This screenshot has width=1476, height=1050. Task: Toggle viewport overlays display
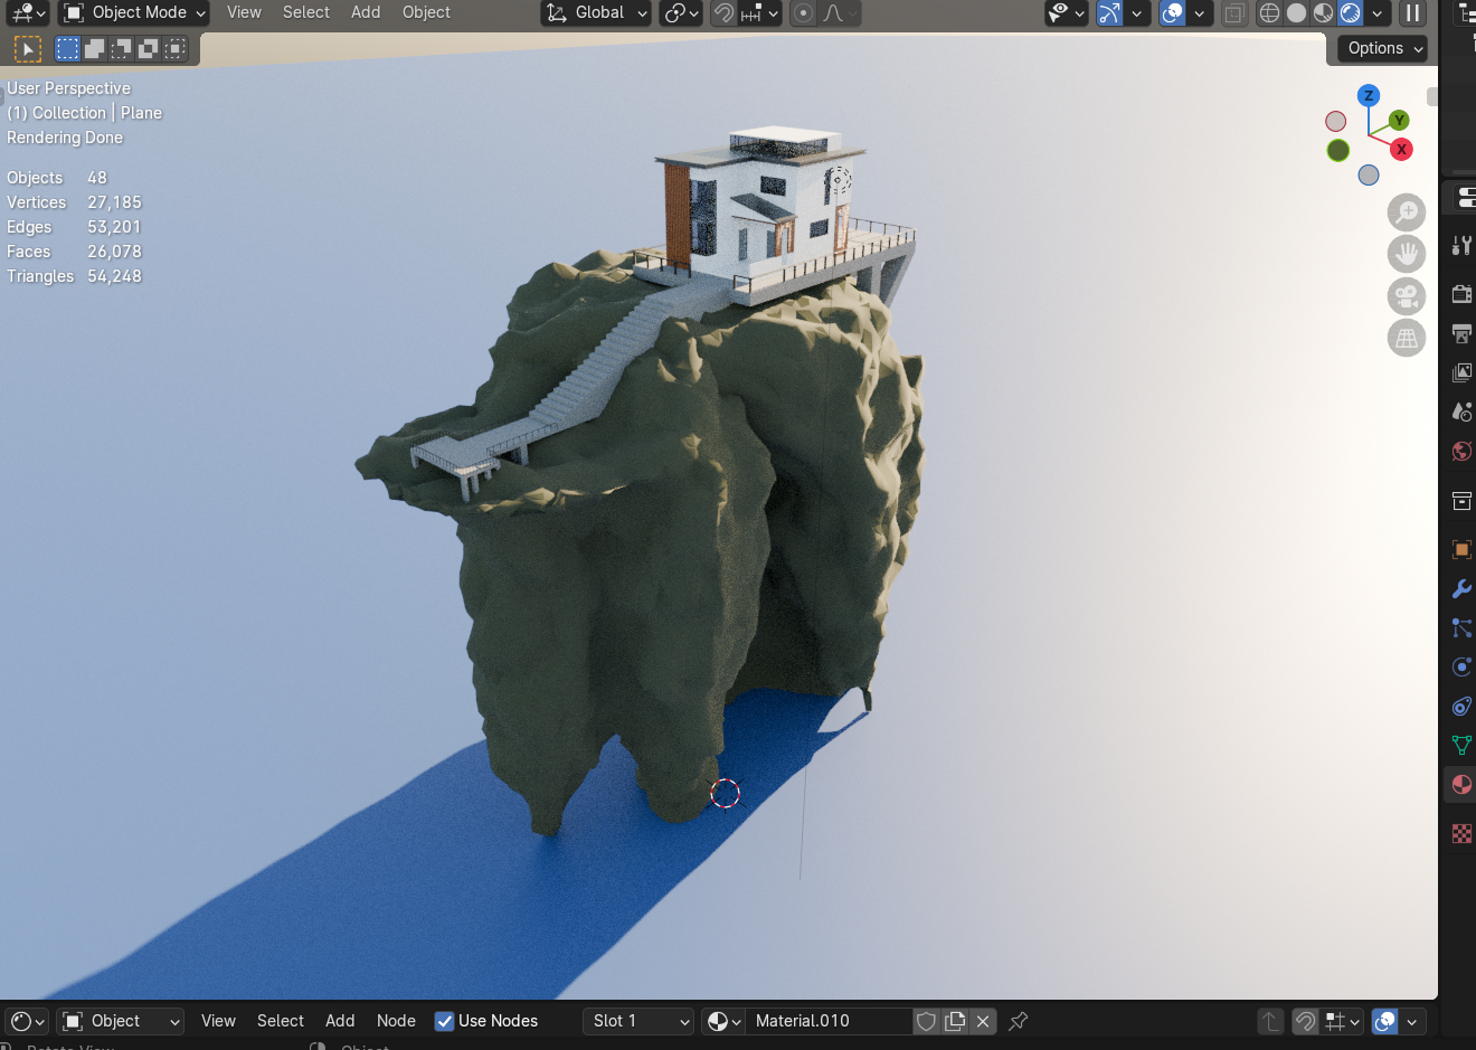[x=1172, y=13]
